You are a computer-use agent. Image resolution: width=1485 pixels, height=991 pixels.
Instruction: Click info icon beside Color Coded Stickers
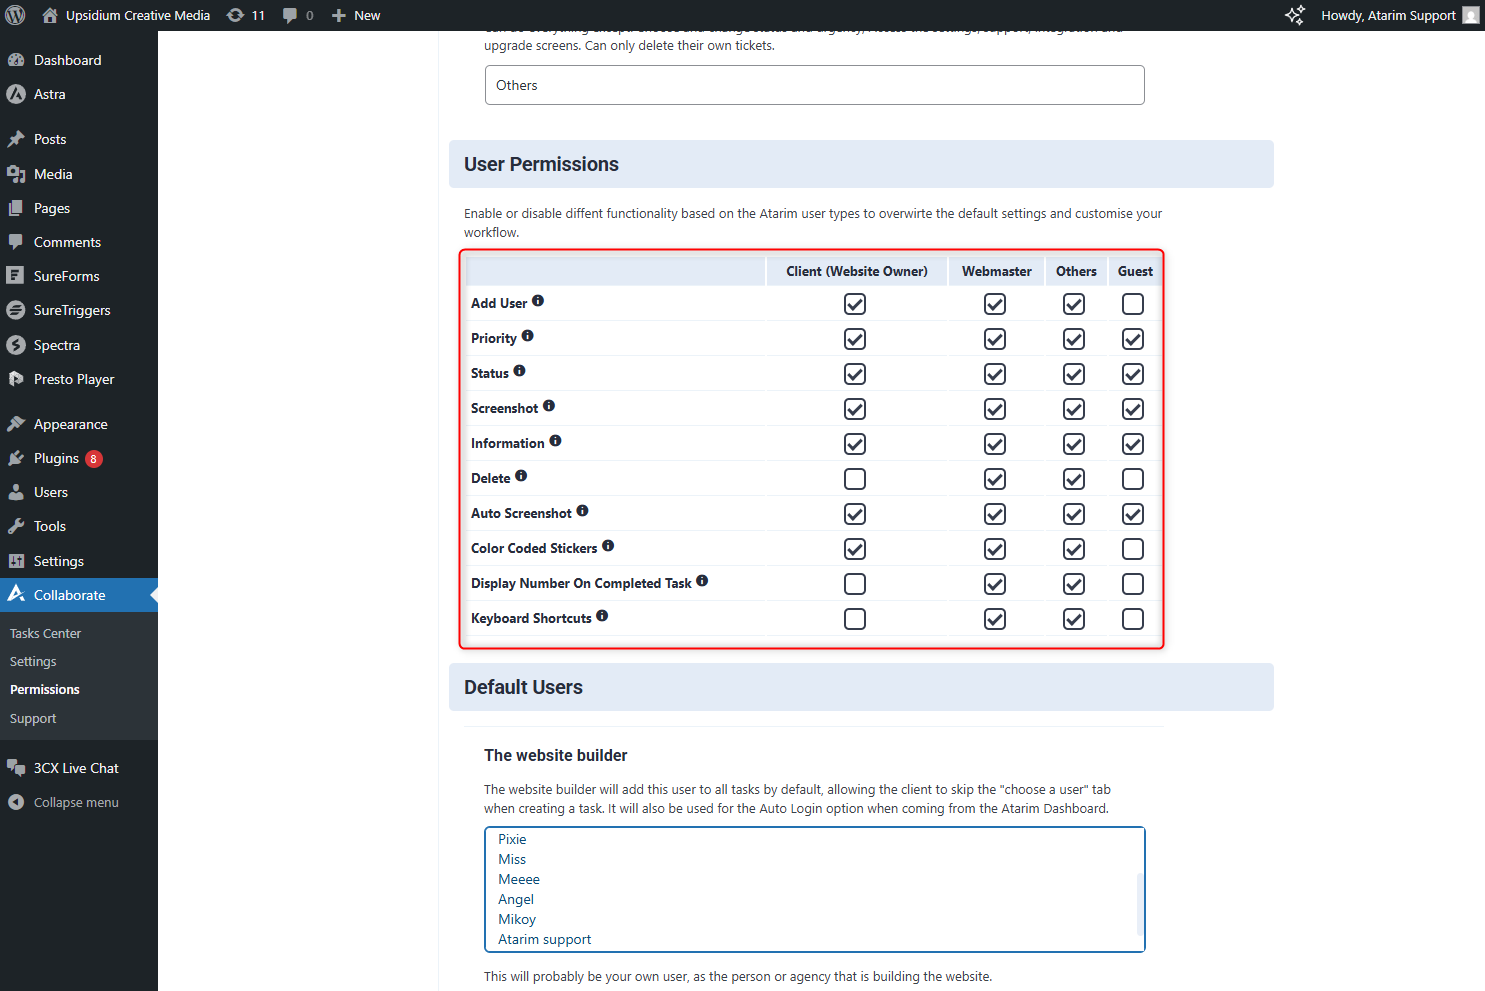[608, 546]
